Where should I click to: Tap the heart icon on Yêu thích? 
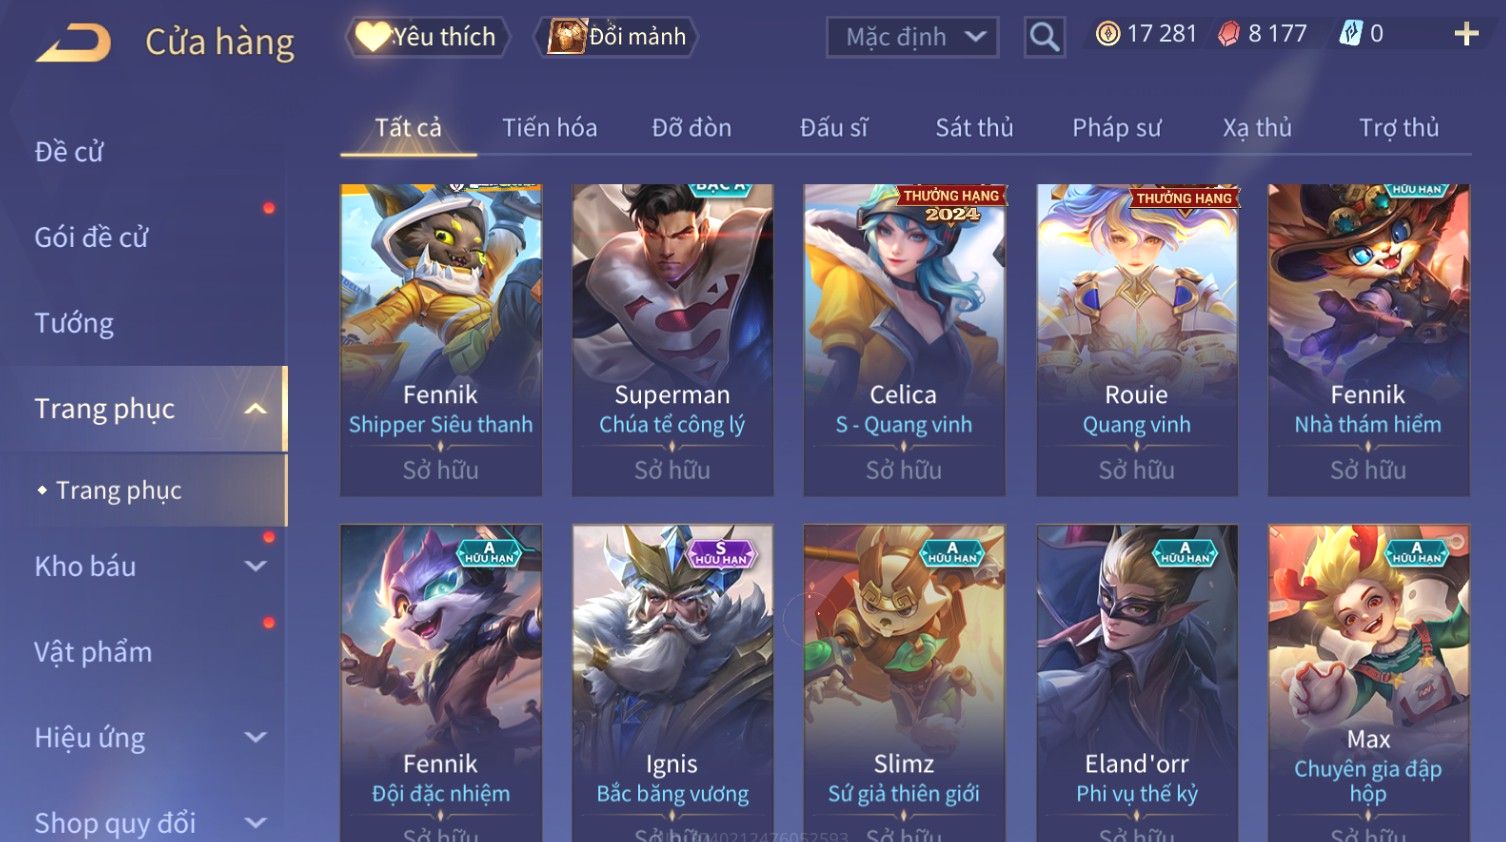(373, 37)
